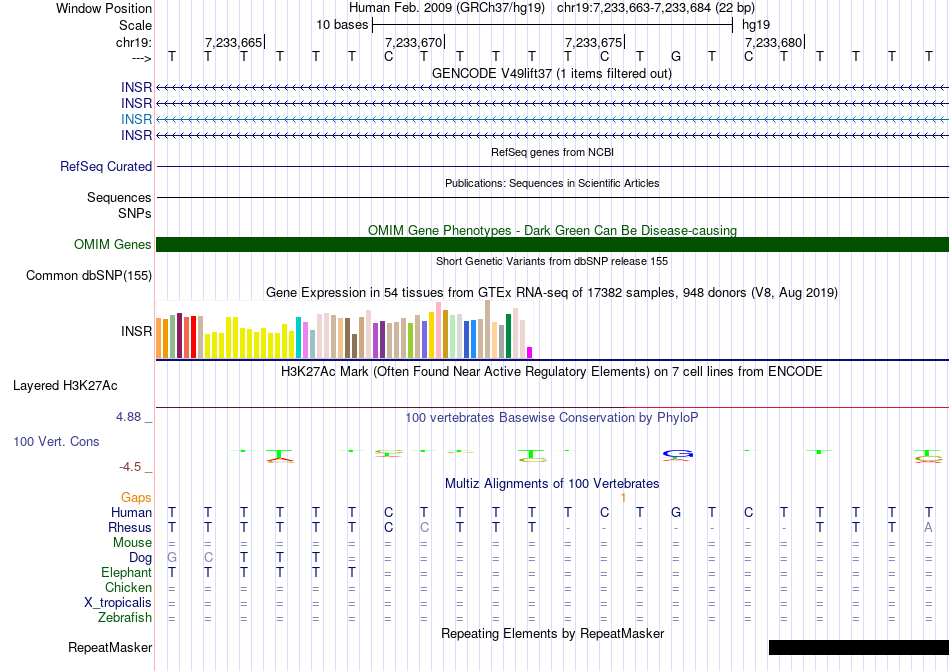
Task: Select the Zebrafish species row label
Action: (125, 618)
